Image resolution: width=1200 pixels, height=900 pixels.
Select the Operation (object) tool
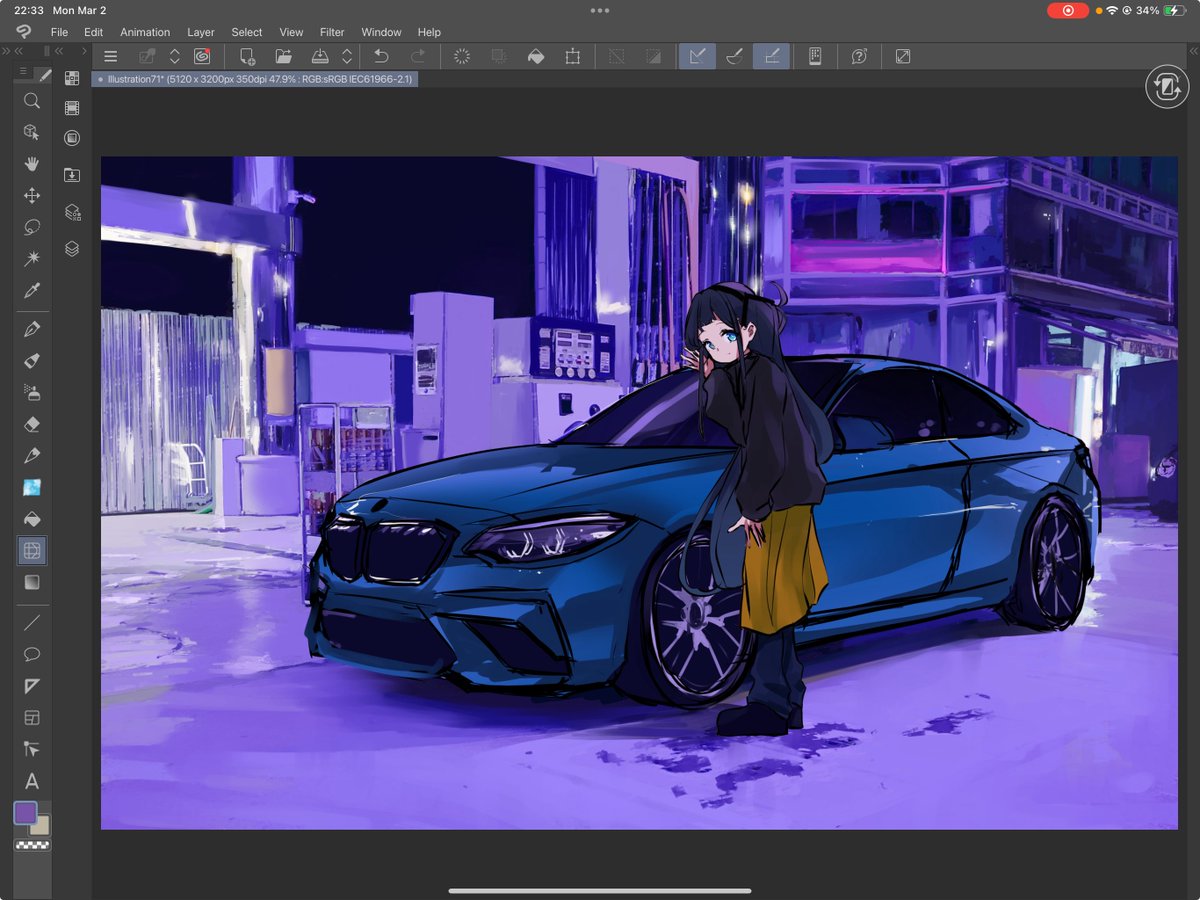pyautogui.click(x=32, y=132)
